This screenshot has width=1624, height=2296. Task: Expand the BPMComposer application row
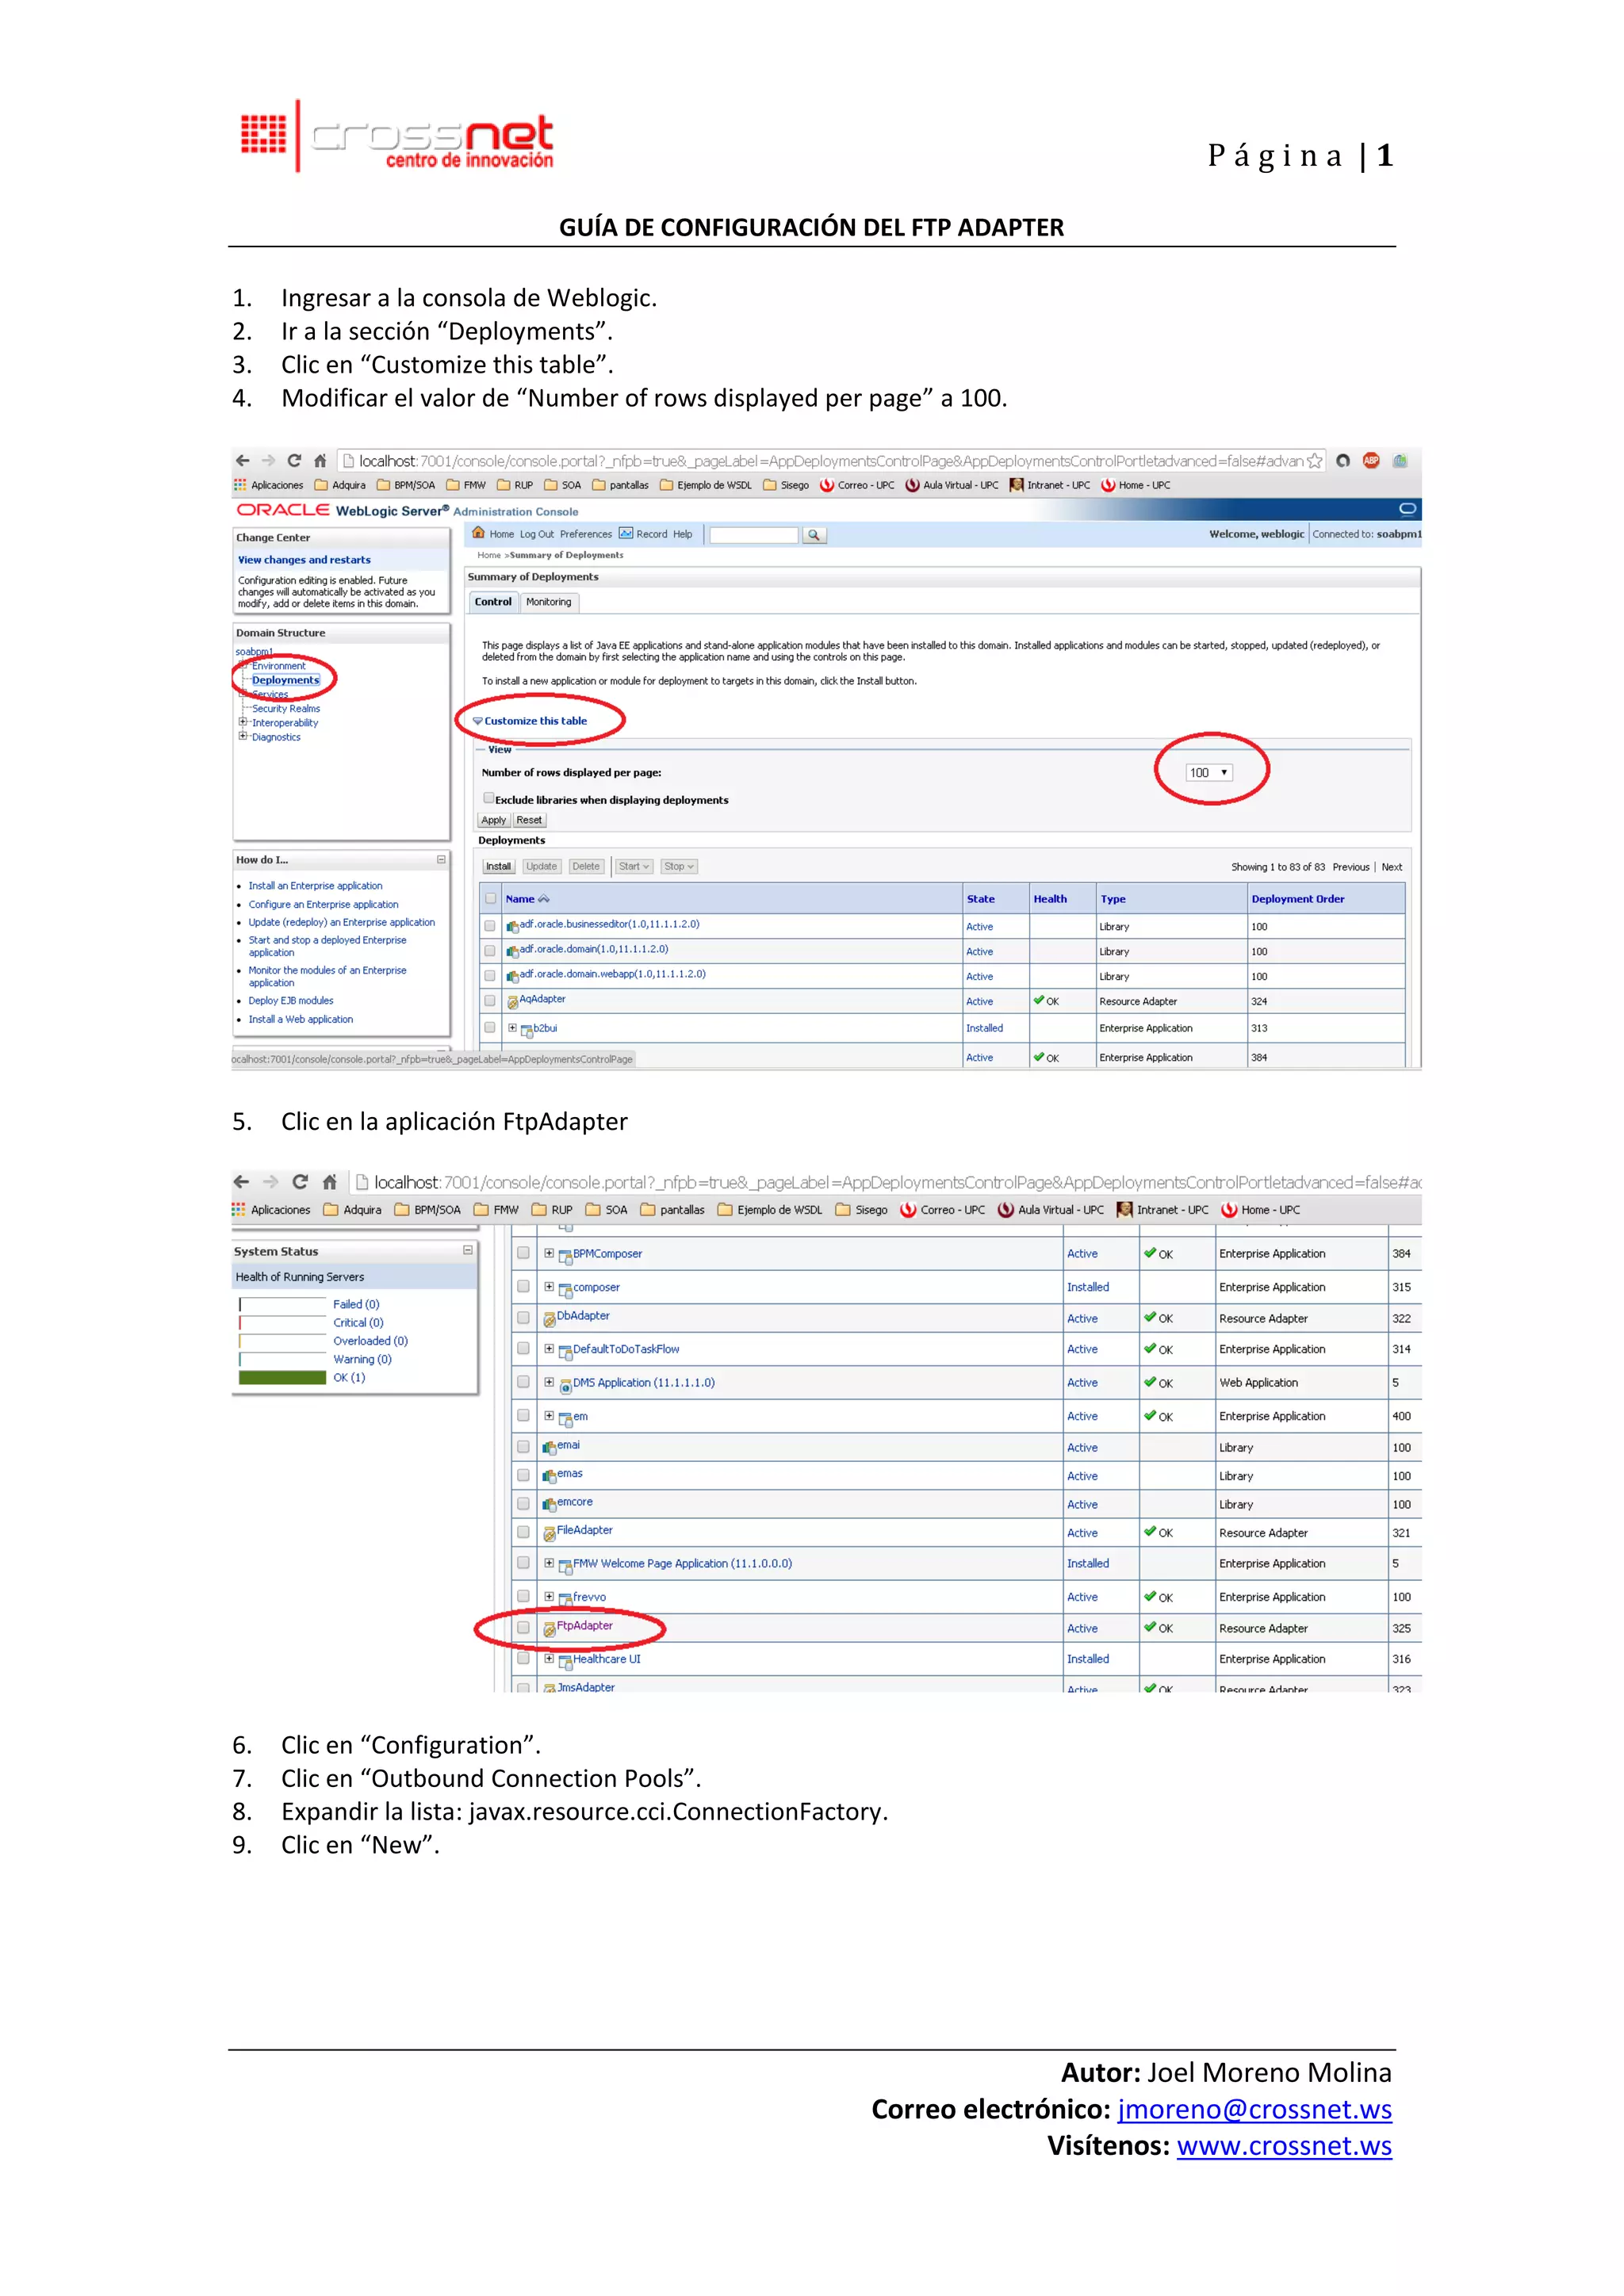(x=549, y=1253)
